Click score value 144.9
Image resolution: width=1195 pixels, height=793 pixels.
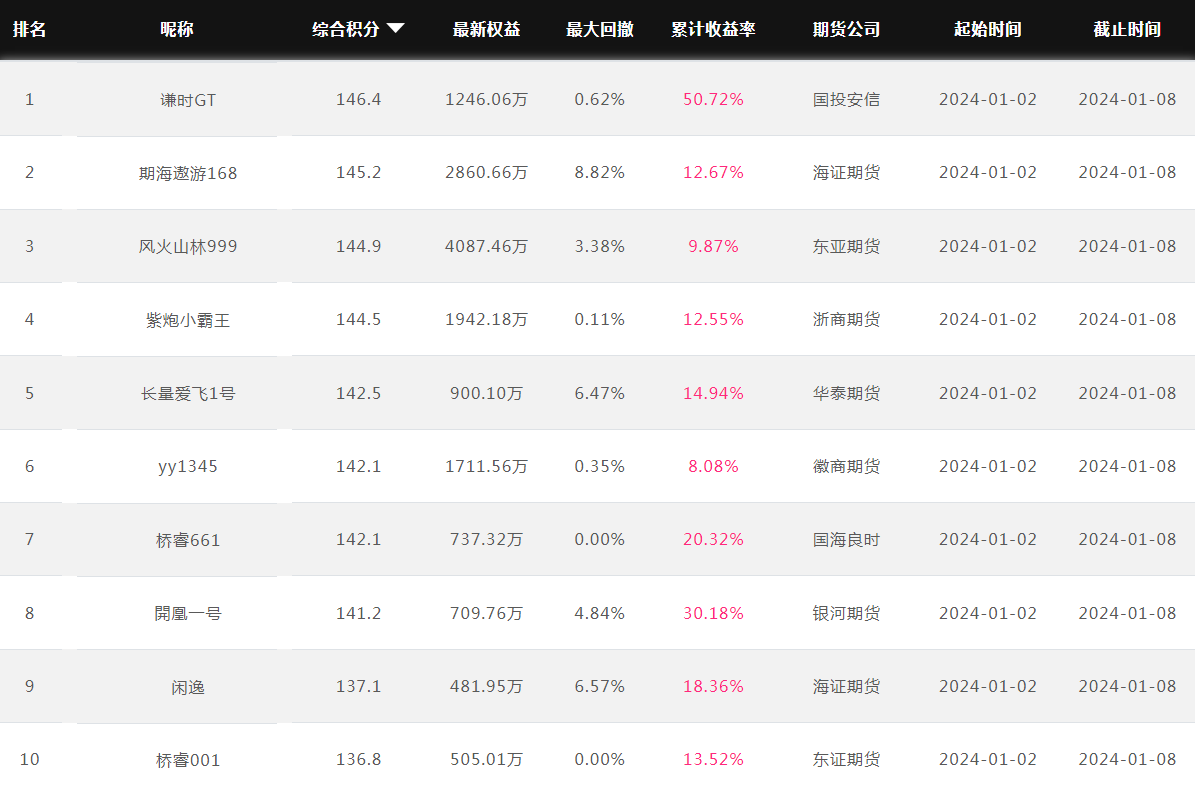358,246
